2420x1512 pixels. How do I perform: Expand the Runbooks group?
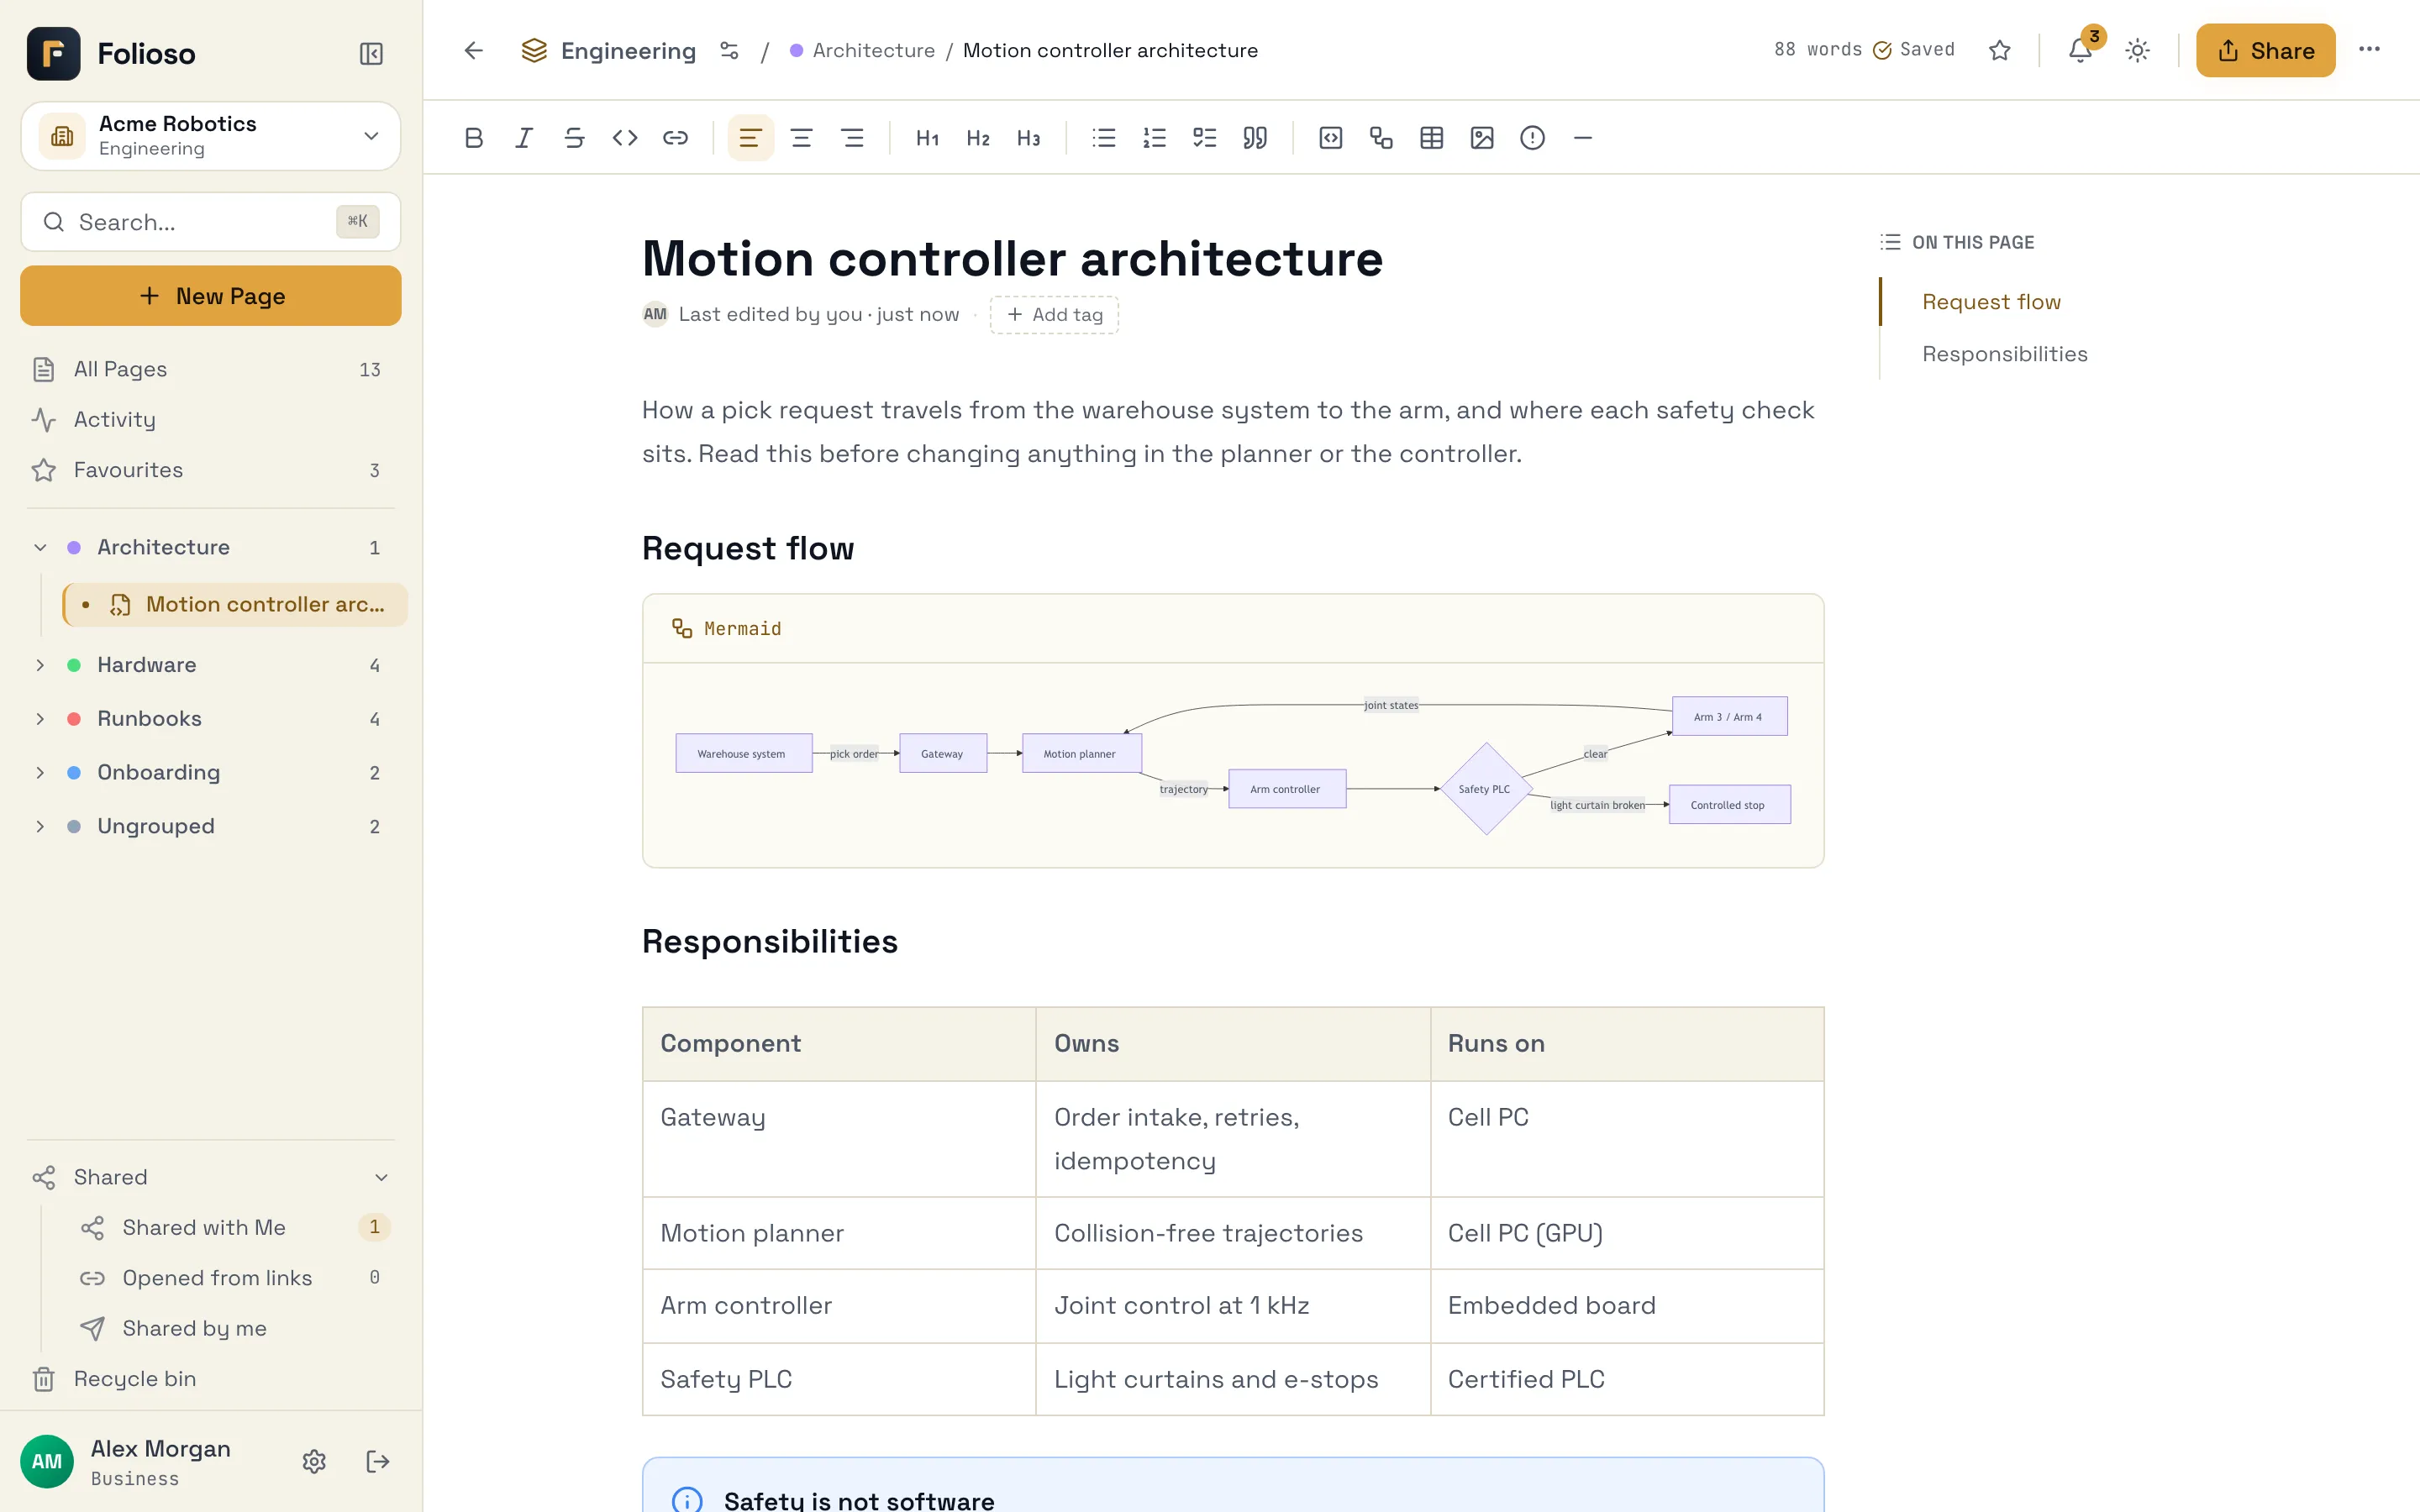[x=40, y=719]
